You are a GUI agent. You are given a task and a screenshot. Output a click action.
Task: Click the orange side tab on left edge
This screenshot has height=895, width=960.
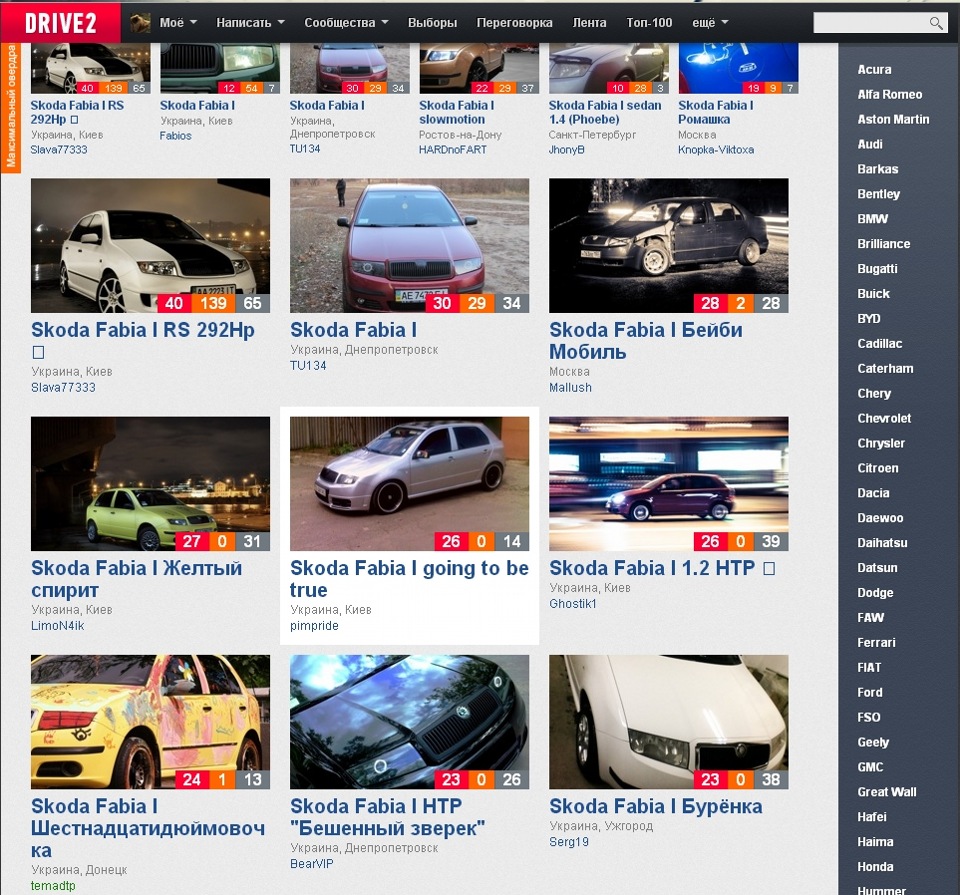point(11,108)
